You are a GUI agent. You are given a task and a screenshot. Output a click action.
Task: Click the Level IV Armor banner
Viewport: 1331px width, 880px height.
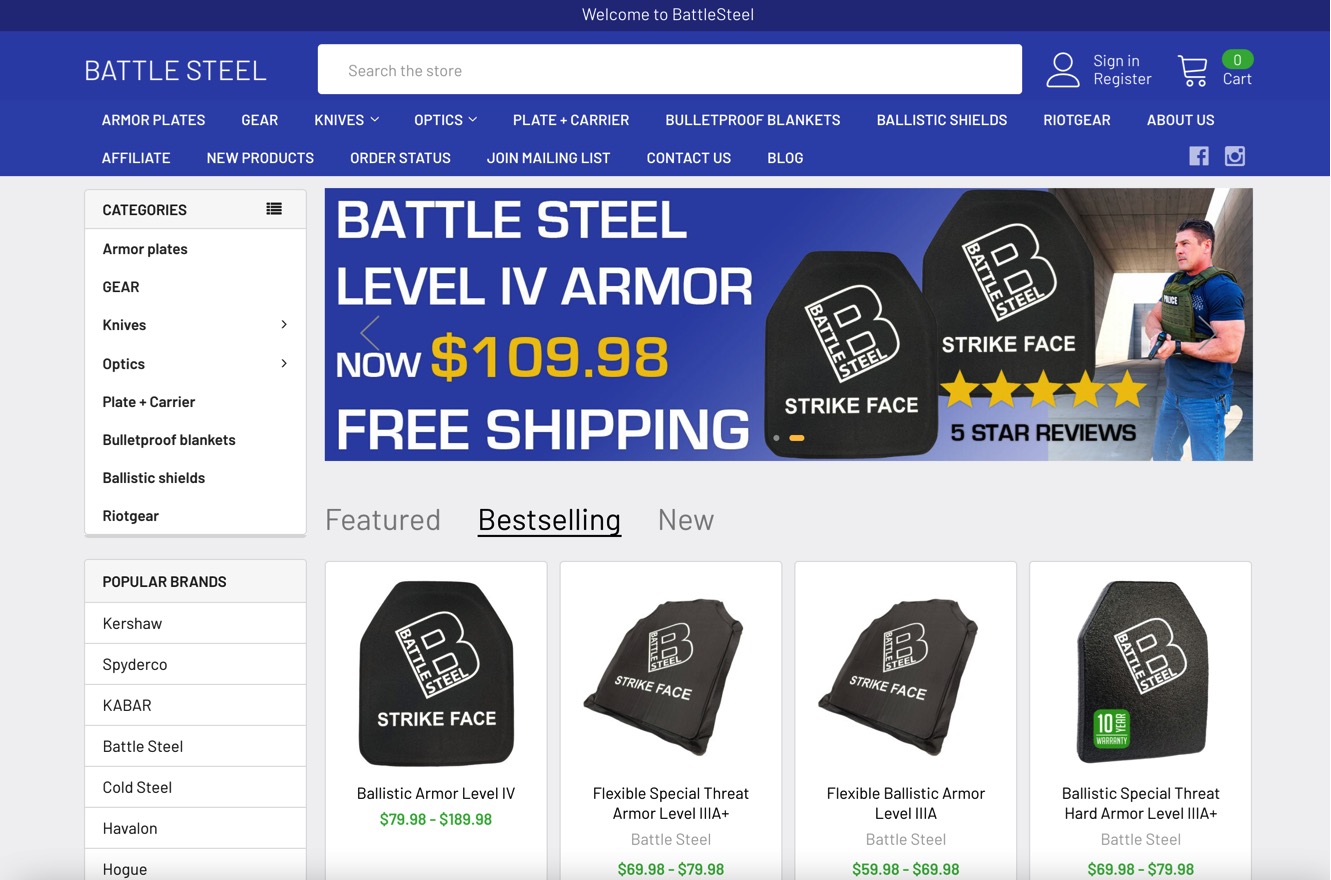point(788,324)
